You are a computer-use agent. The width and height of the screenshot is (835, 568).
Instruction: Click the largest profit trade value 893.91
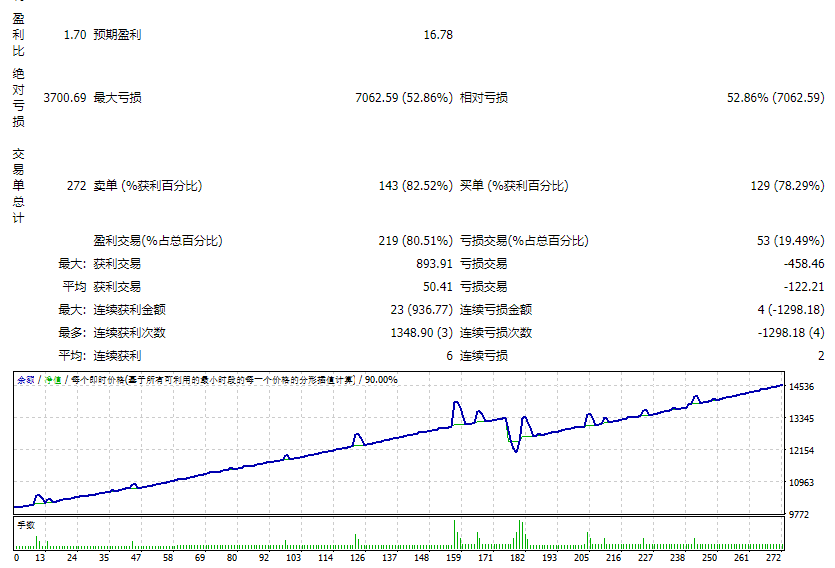[x=434, y=264]
